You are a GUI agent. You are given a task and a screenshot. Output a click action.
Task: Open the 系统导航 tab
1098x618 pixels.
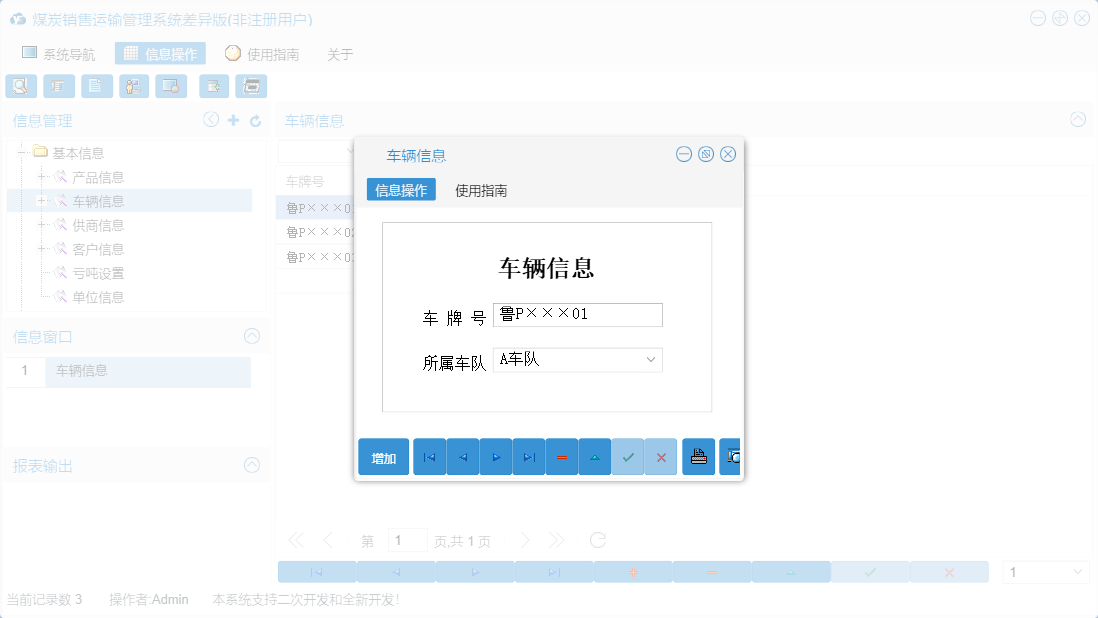click(x=63, y=53)
